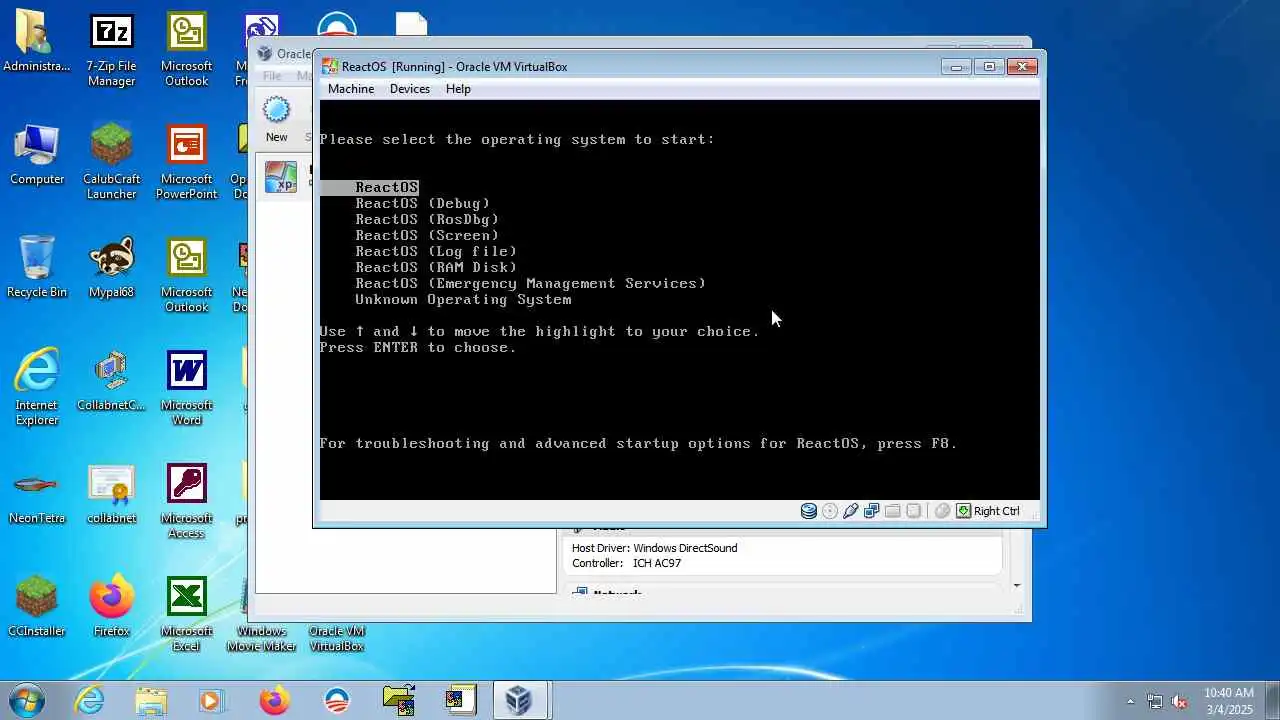Select the Oracle VM VirtualBox desktop icon
Screen dimensions: 1280x720
point(336,638)
